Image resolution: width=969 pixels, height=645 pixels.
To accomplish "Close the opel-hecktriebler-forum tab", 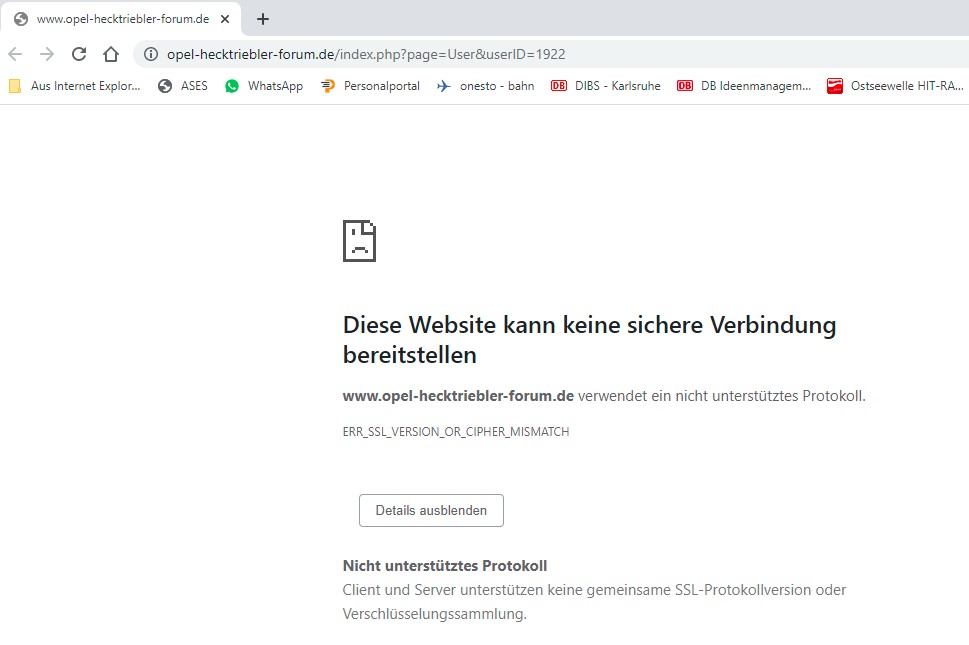I will tap(224, 19).
